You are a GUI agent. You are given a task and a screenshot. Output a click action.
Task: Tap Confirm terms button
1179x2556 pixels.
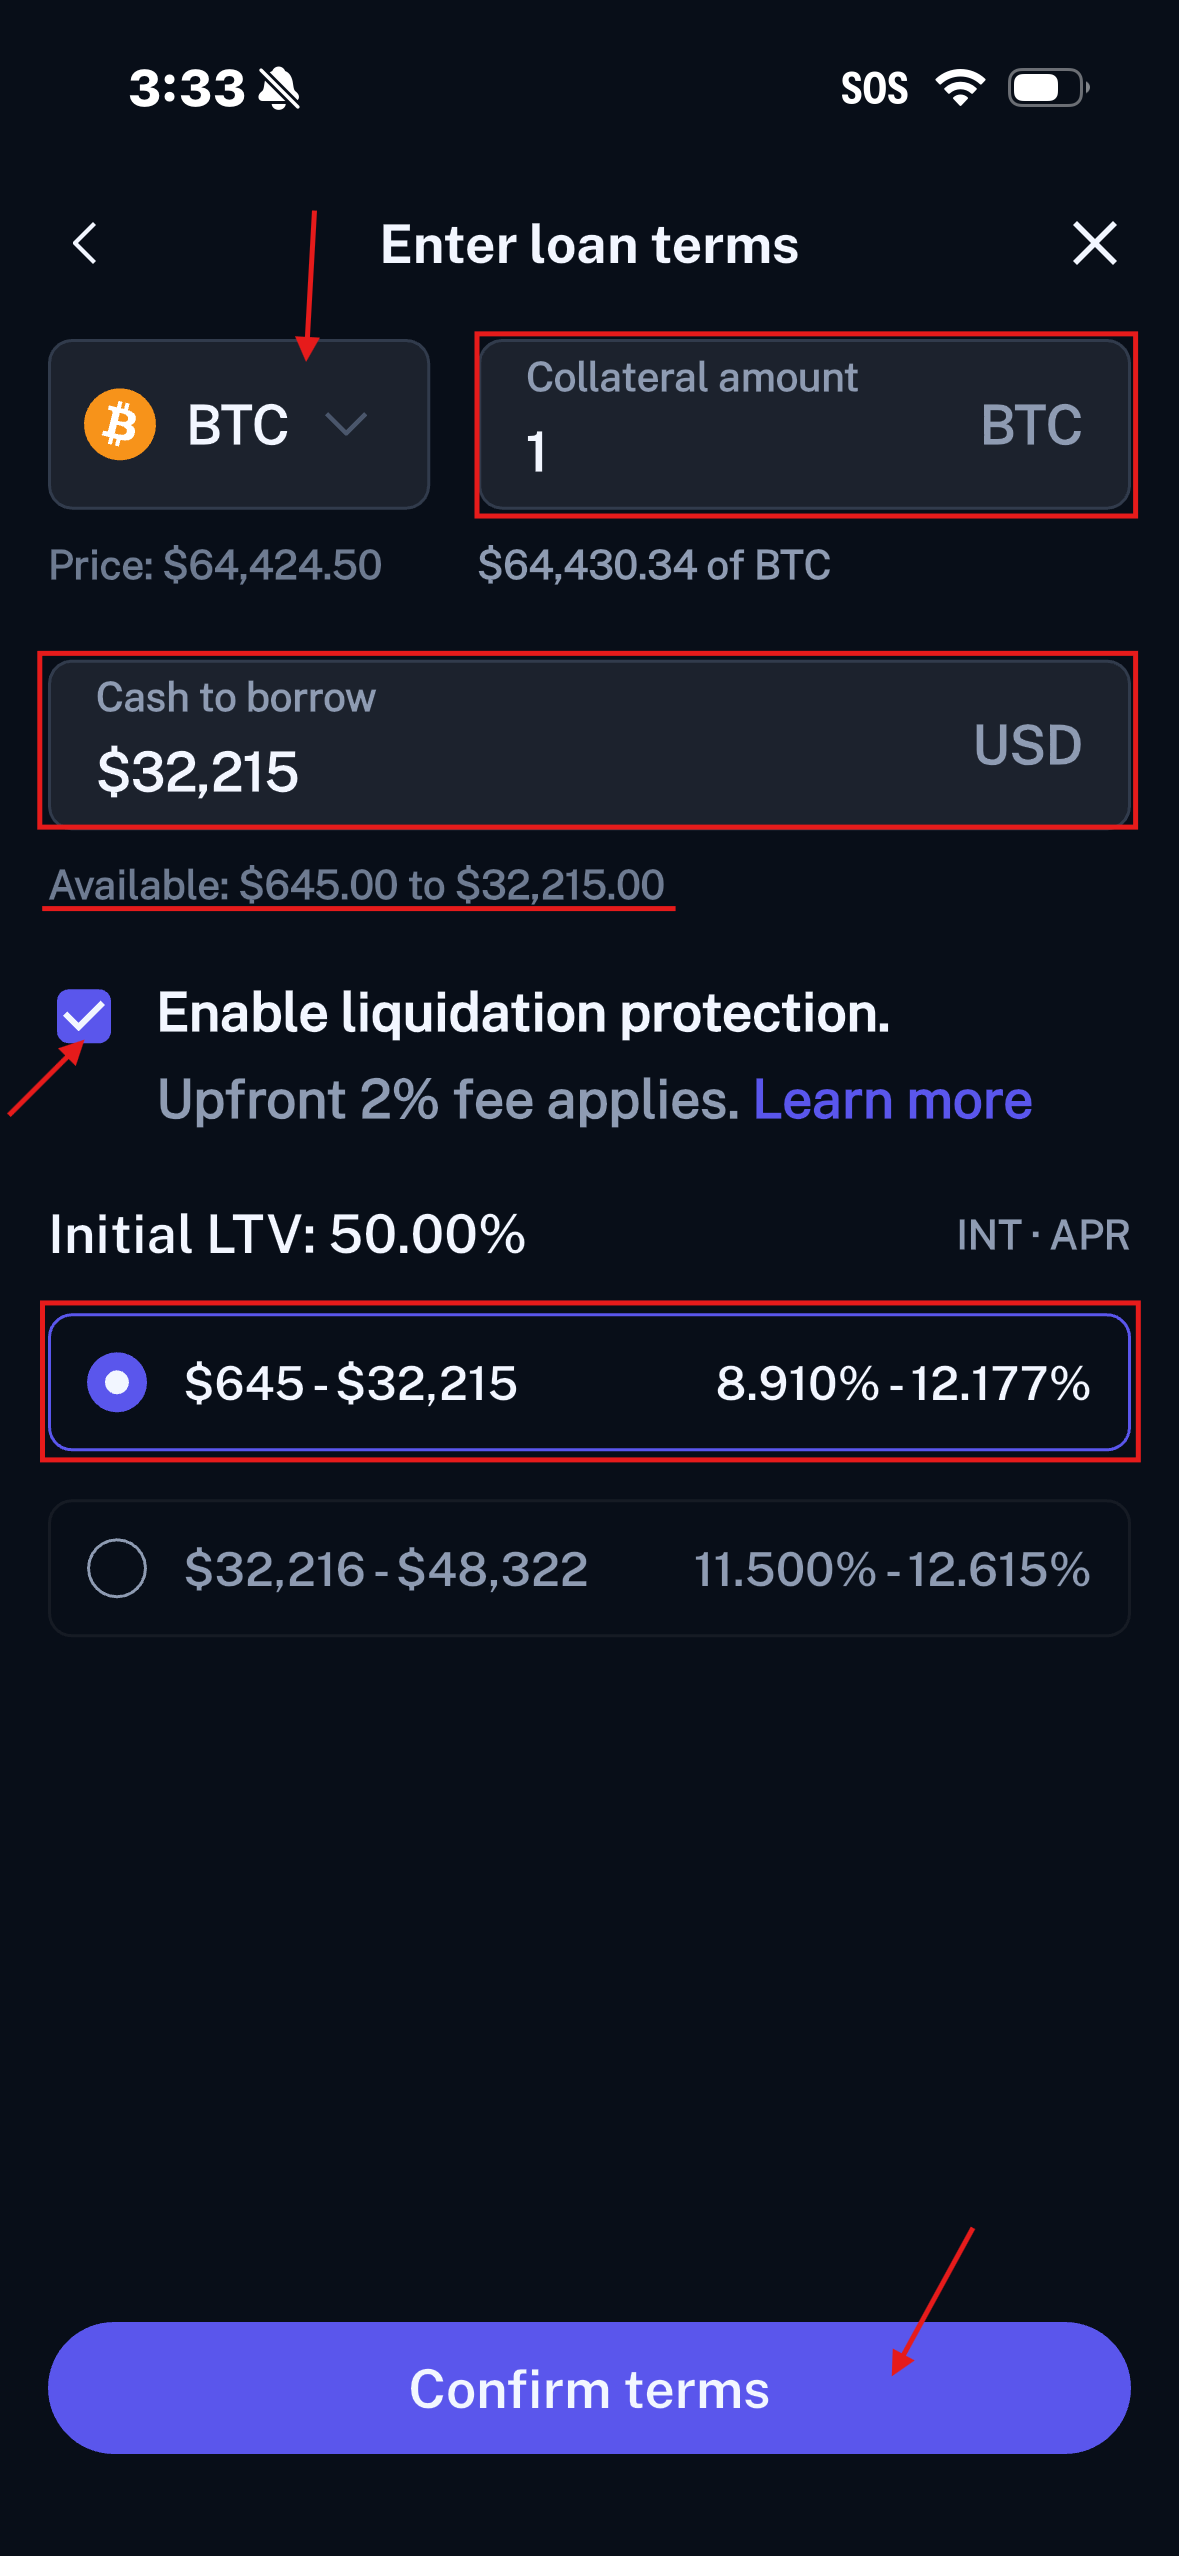[x=589, y=2388]
